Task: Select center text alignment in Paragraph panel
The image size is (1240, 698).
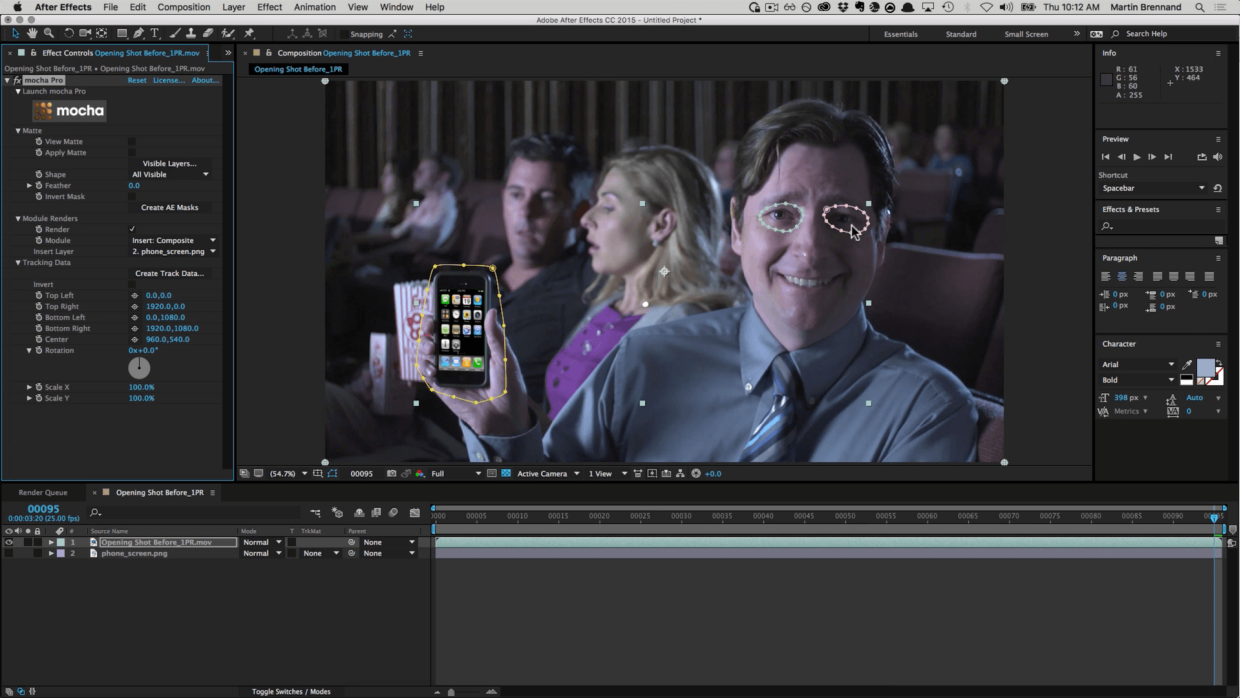Action: pyautogui.click(x=1121, y=276)
